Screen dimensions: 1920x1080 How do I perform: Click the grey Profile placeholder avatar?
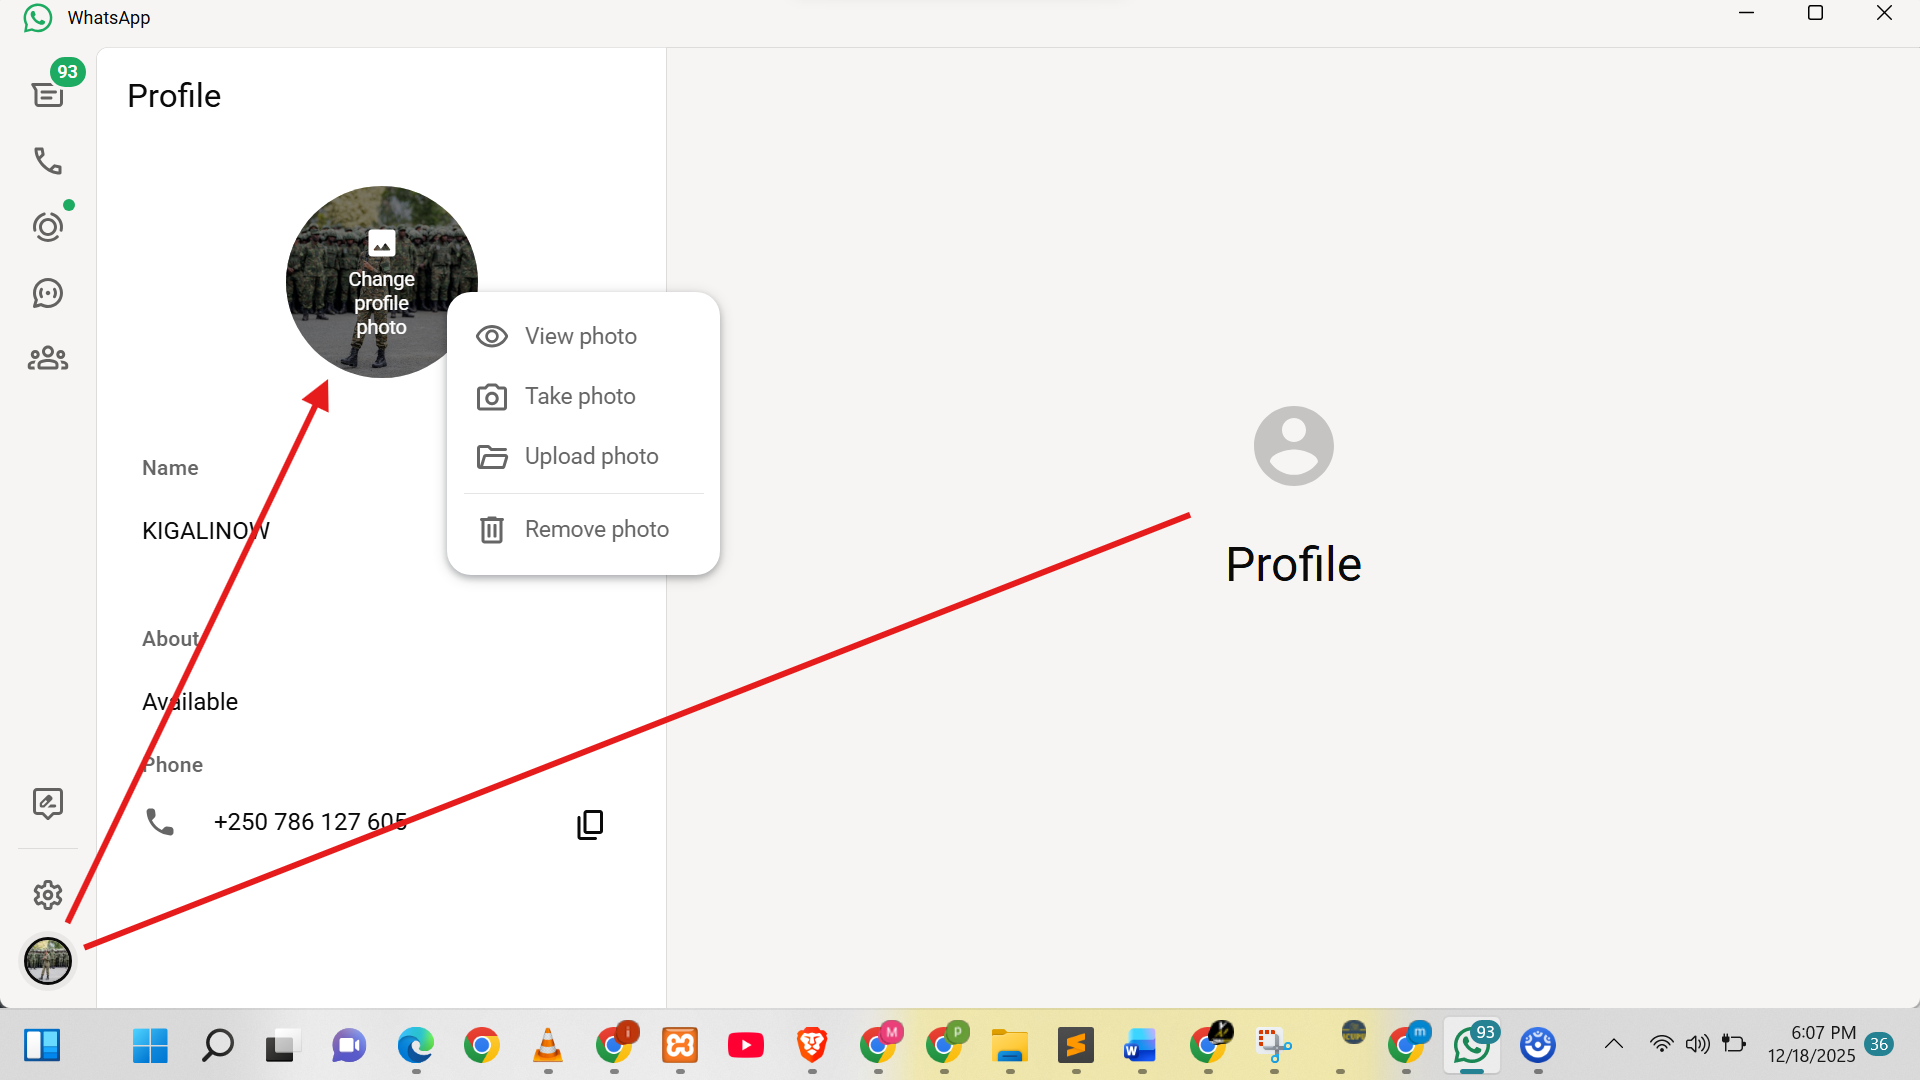coord(1293,445)
